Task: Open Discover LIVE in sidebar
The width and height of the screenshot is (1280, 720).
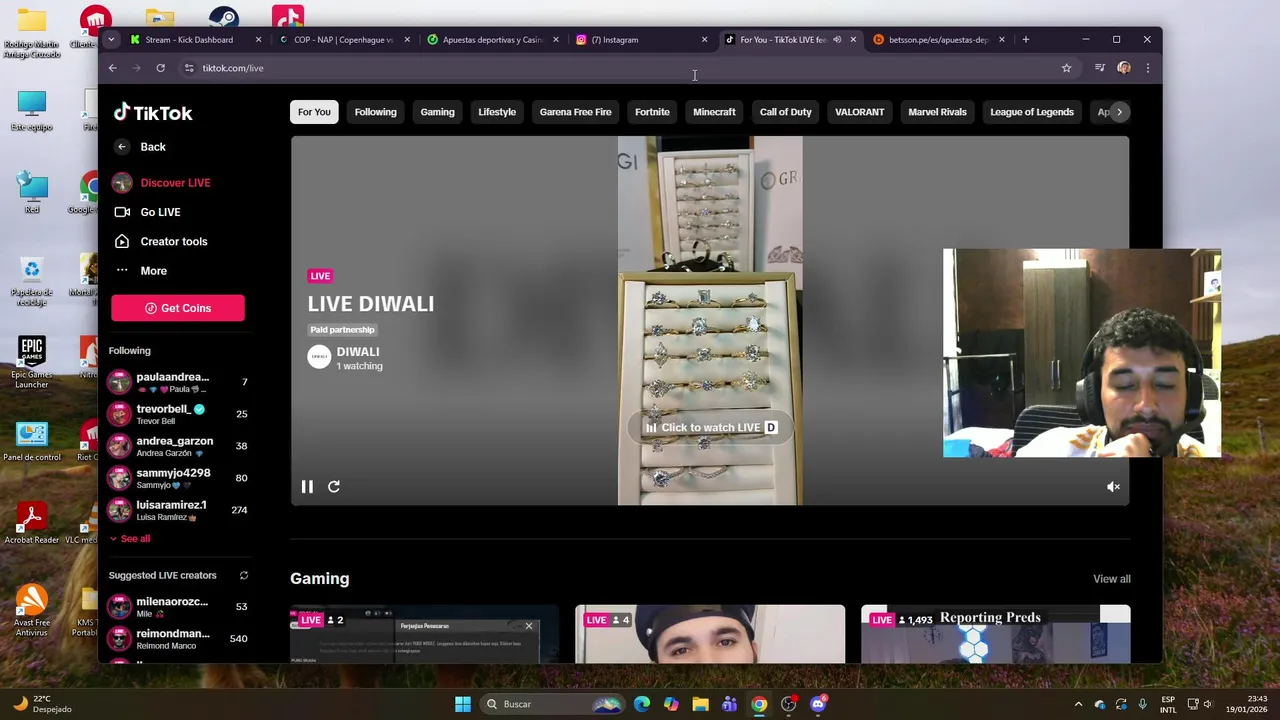Action: pyautogui.click(x=162, y=183)
